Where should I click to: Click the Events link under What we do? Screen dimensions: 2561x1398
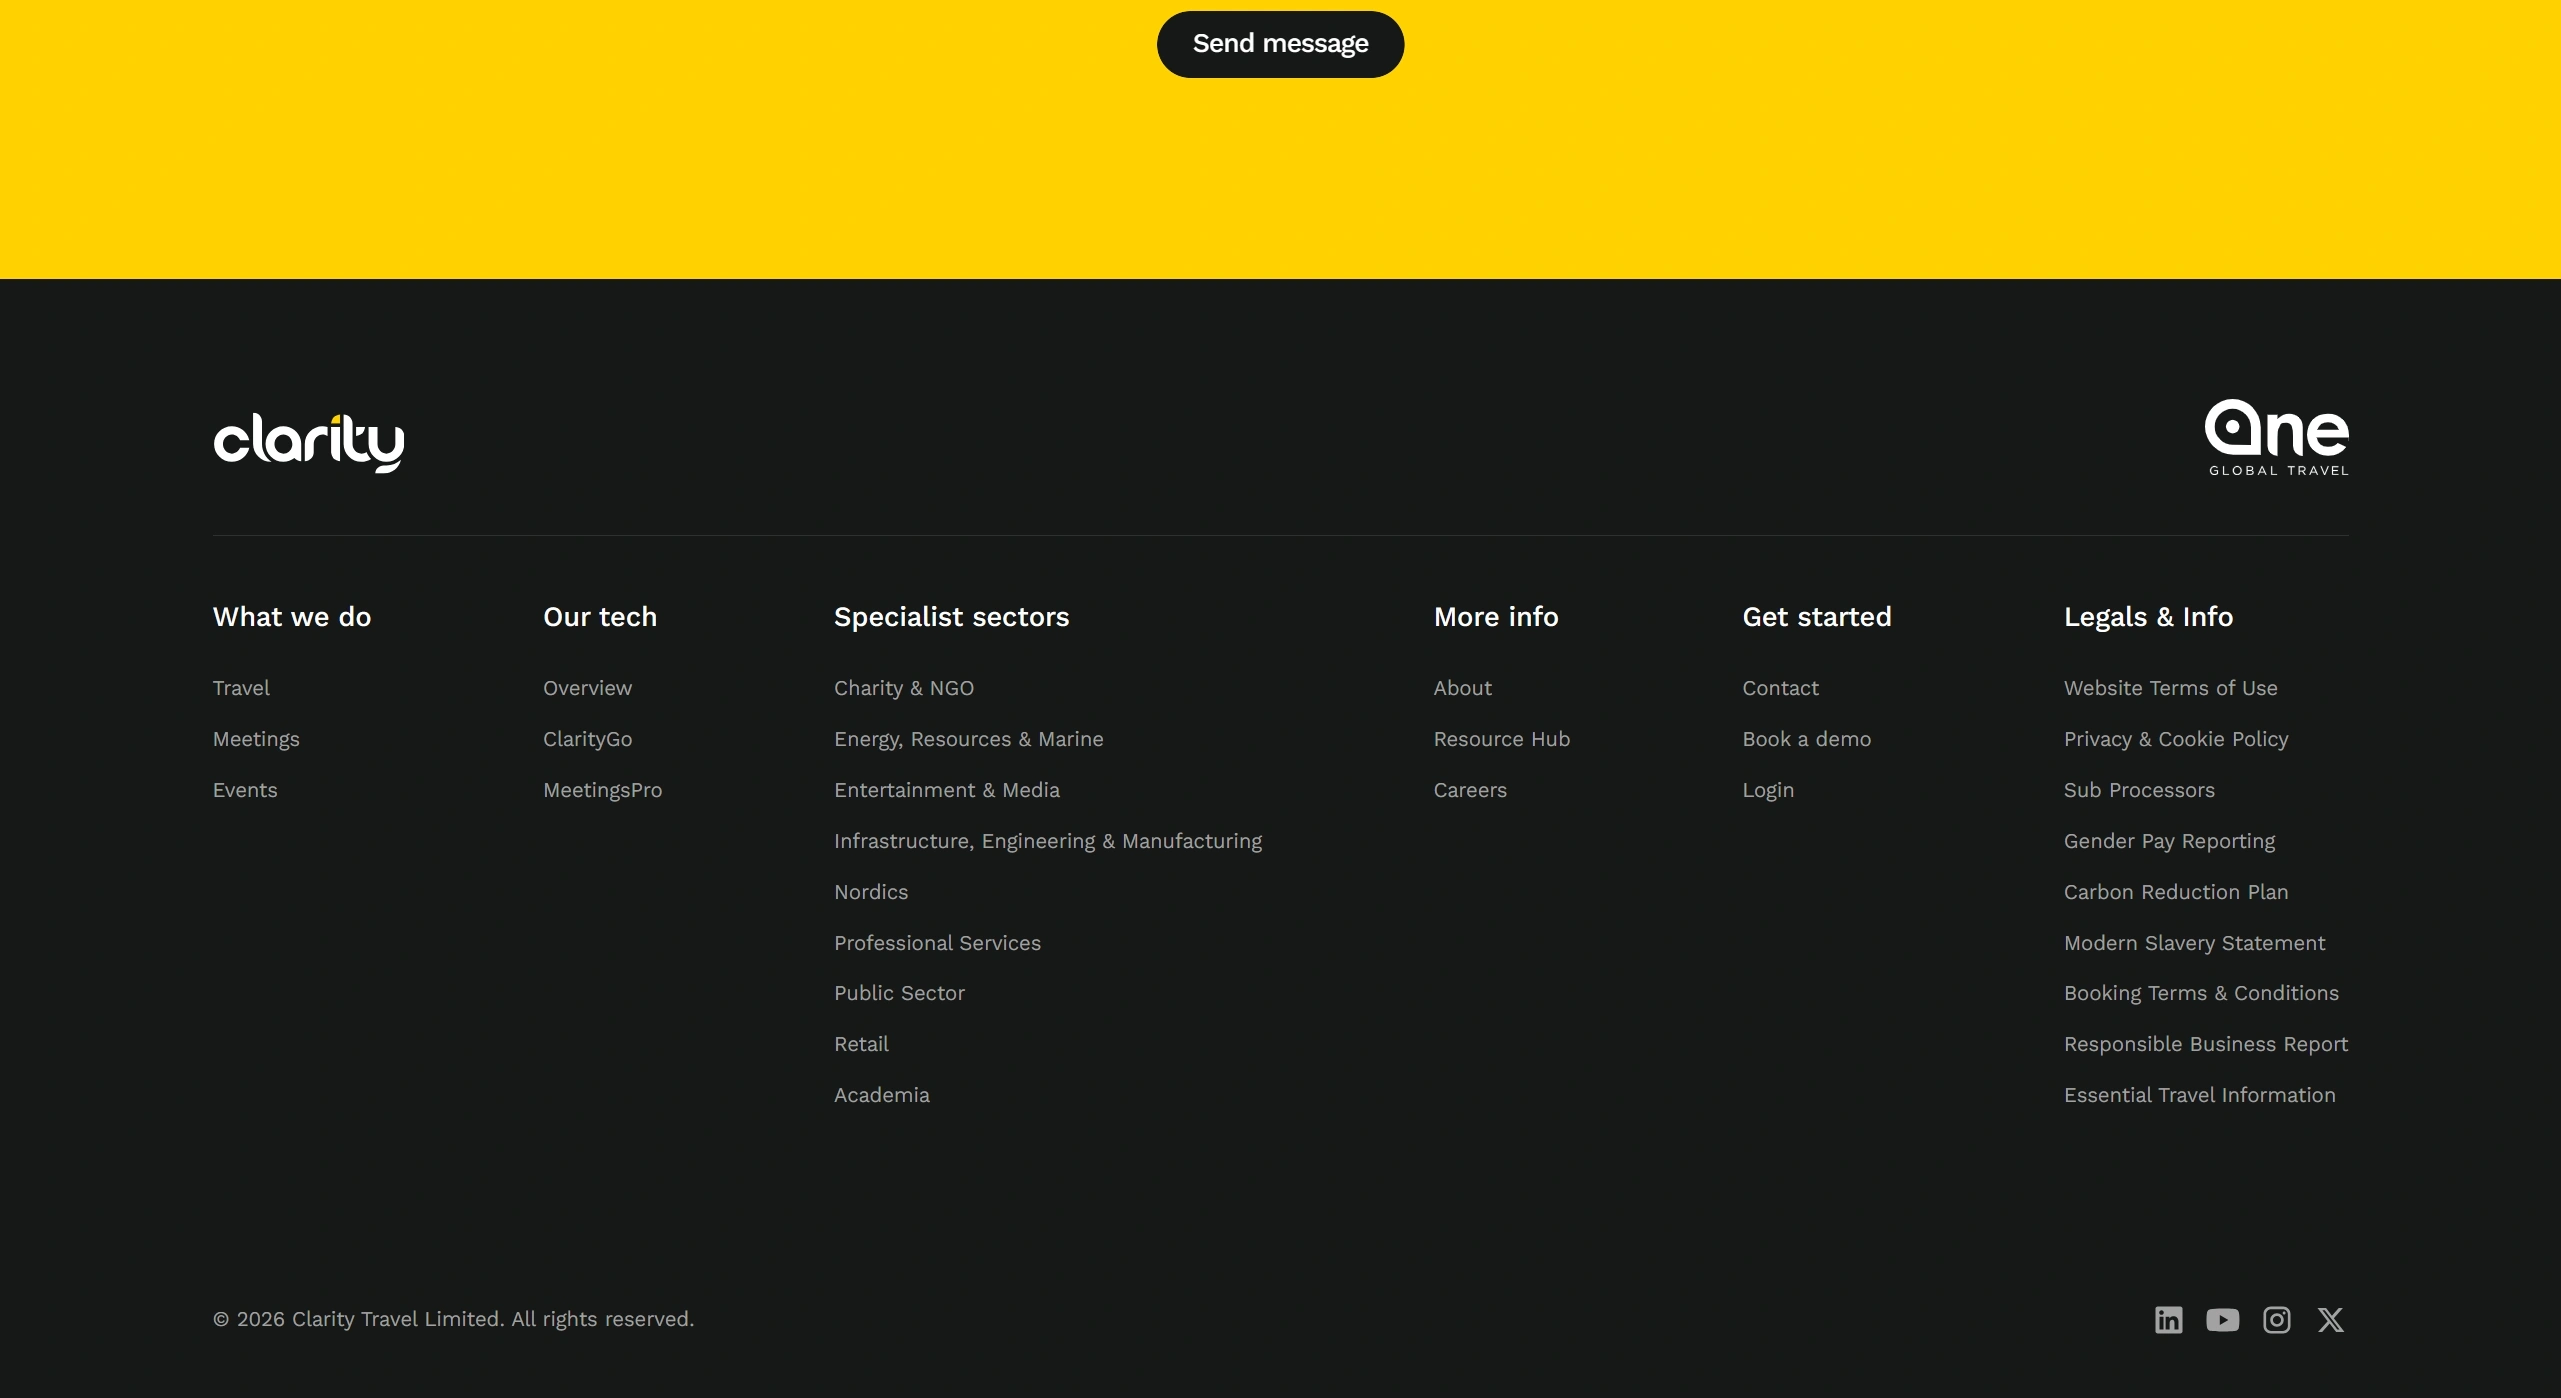click(x=245, y=790)
